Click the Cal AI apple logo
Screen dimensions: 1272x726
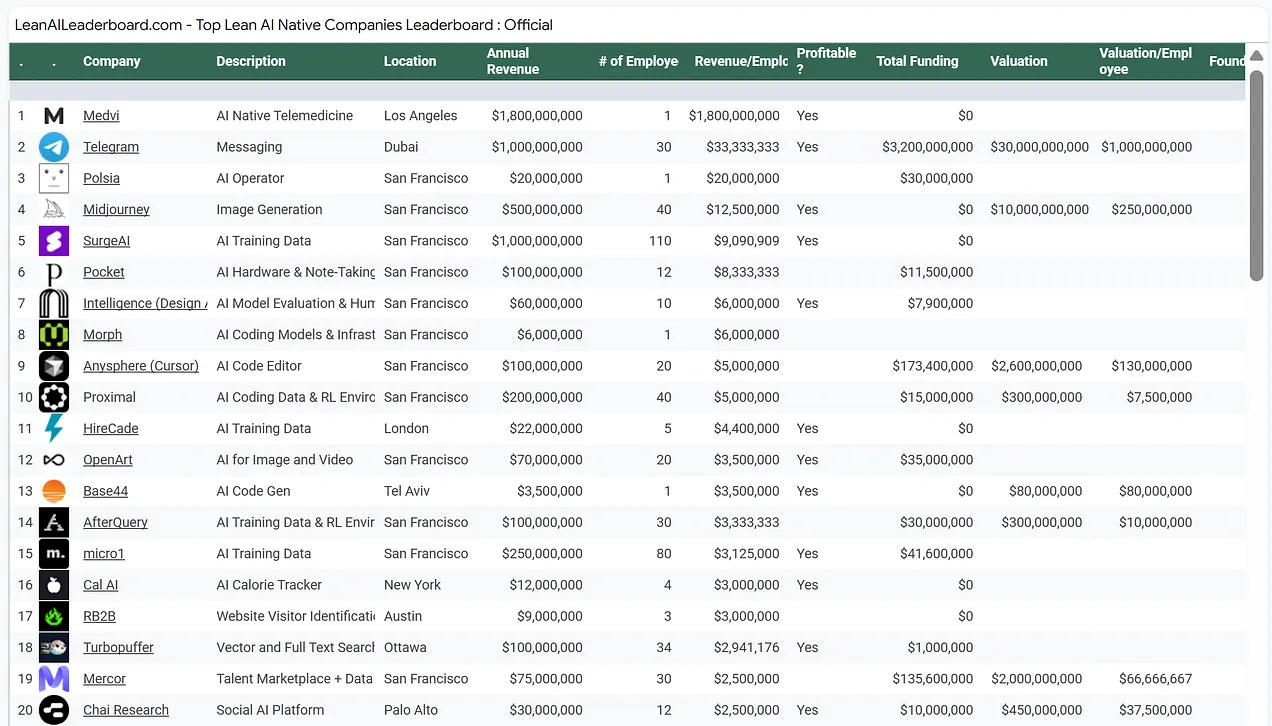(54, 585)
